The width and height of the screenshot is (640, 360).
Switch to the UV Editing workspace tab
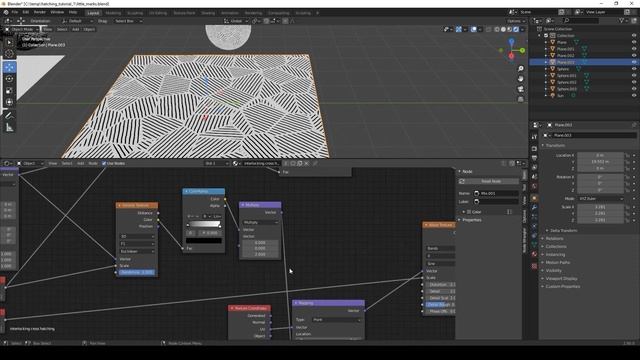pos(158,13)
